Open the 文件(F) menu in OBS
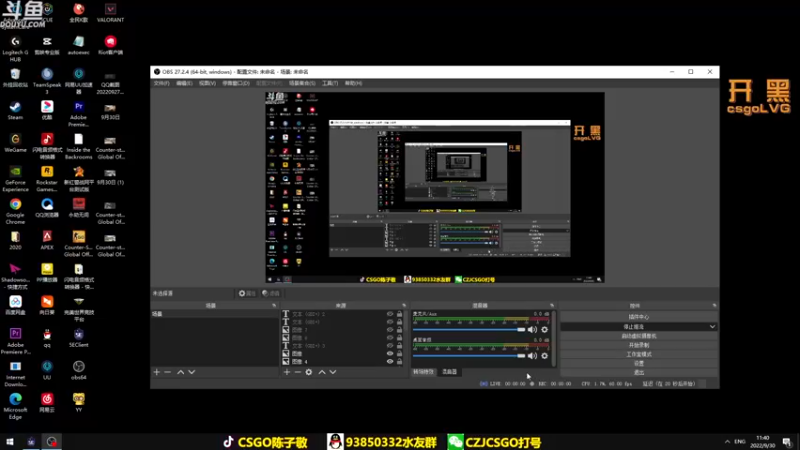800x450 pixels. (x=161, y=83)
